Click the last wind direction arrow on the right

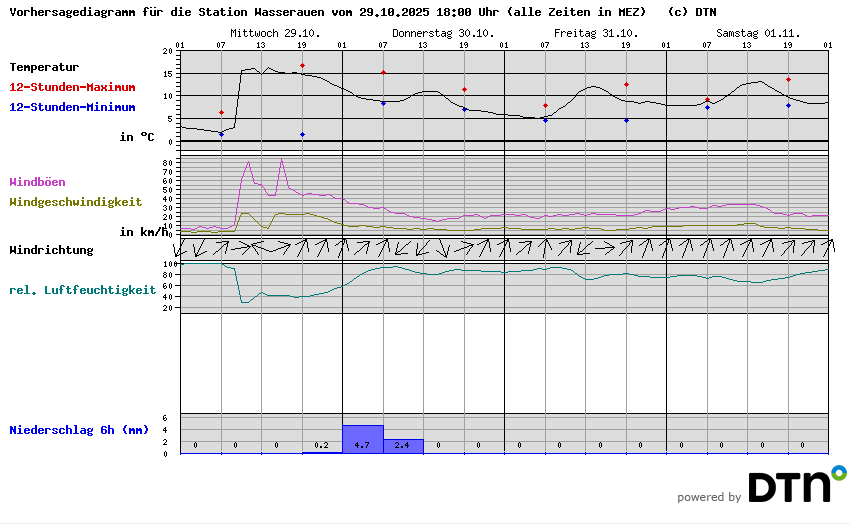click(x=828, y=247)
